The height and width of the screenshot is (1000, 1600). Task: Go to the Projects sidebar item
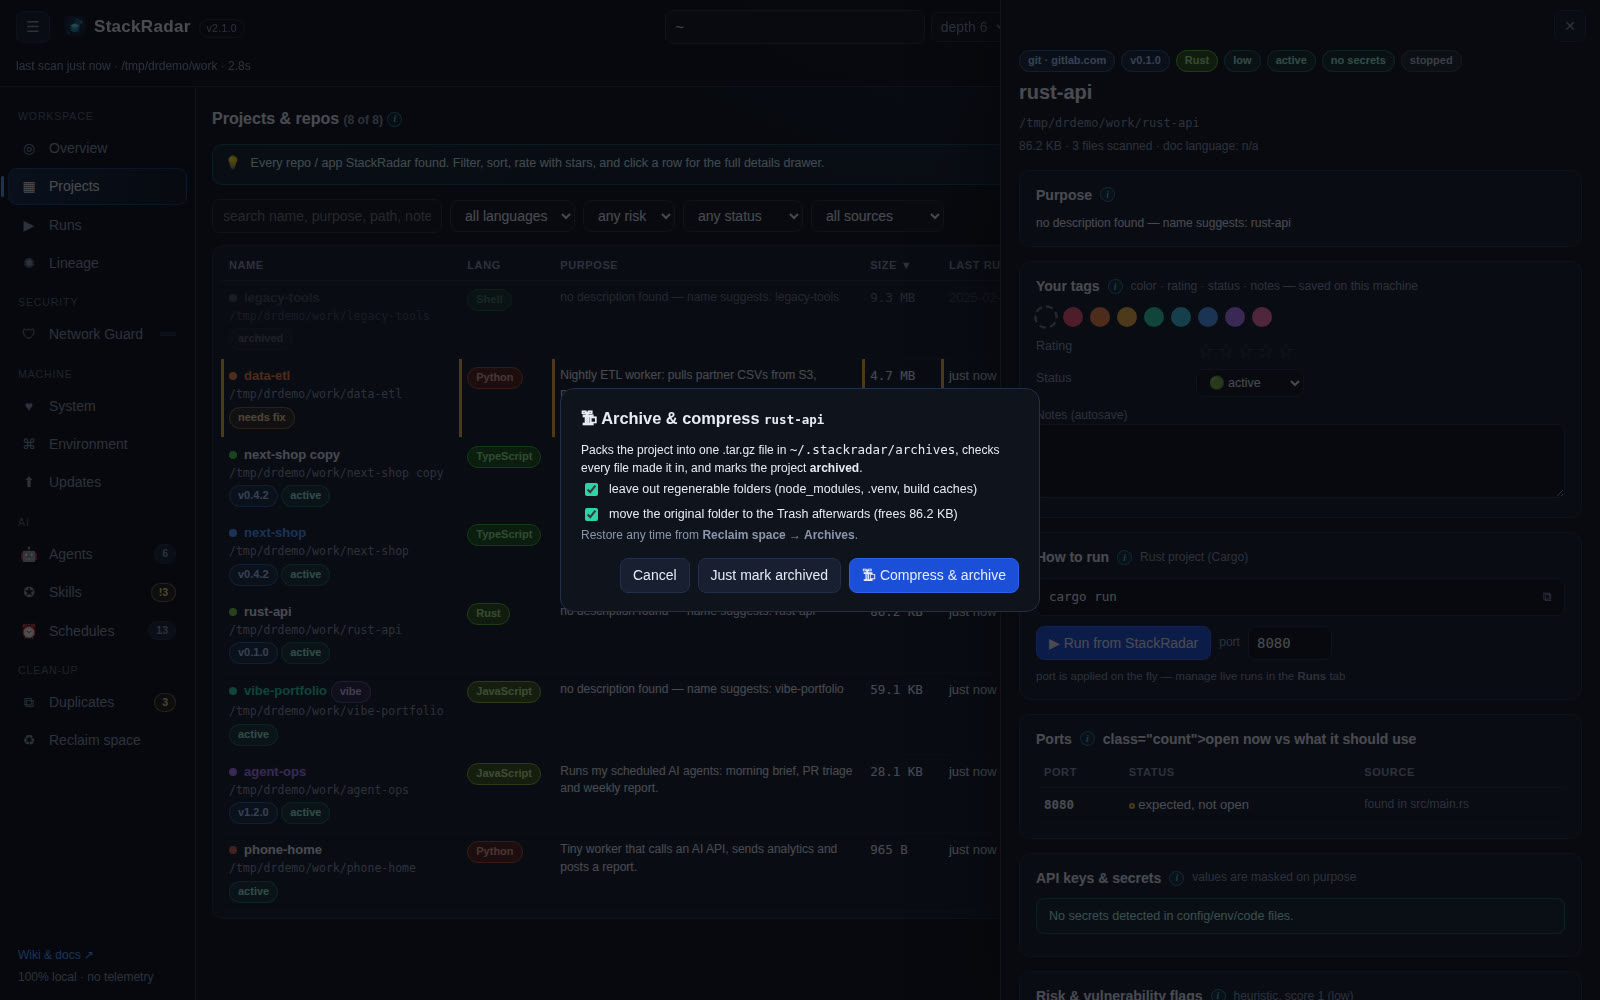coord(97,187)
